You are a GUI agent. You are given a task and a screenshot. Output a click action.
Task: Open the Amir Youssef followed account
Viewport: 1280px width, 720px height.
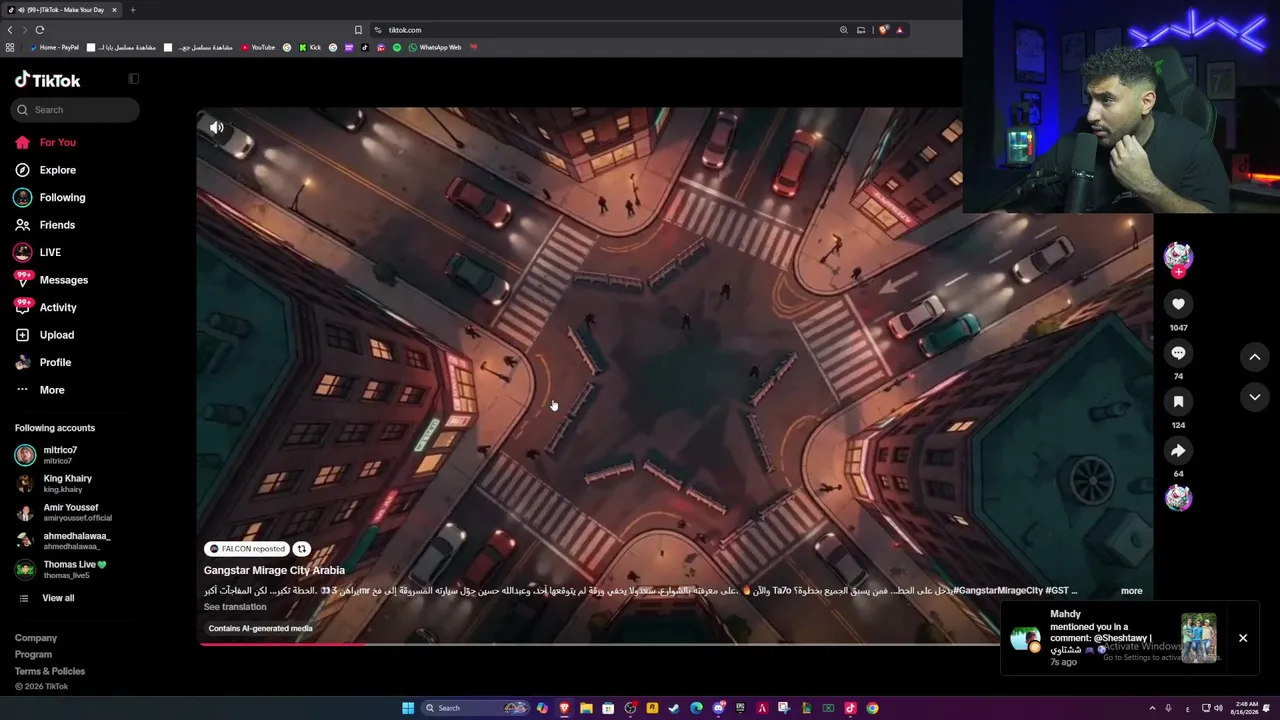coord(70,512)
